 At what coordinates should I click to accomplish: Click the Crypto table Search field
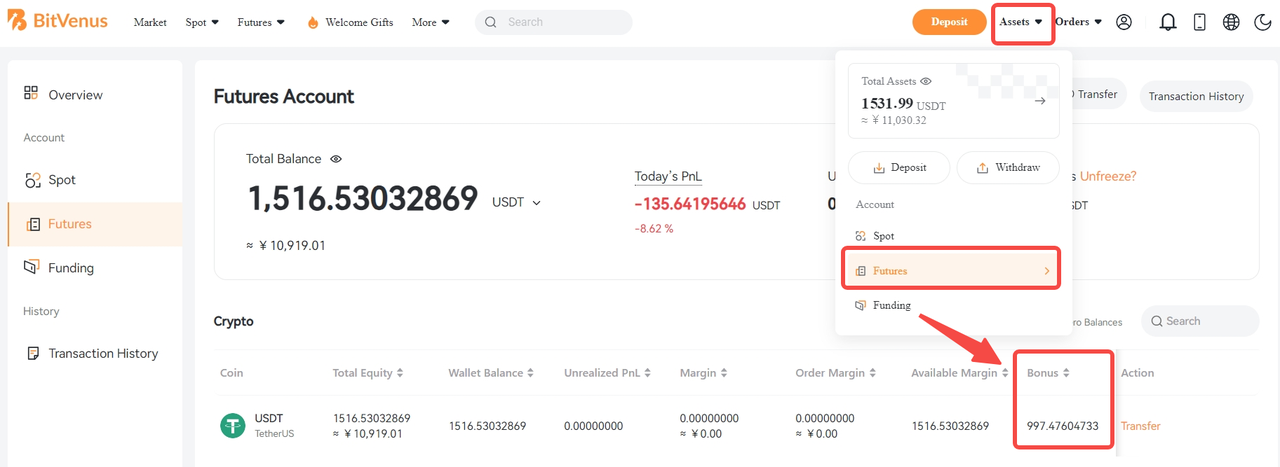click(1200, 321)
